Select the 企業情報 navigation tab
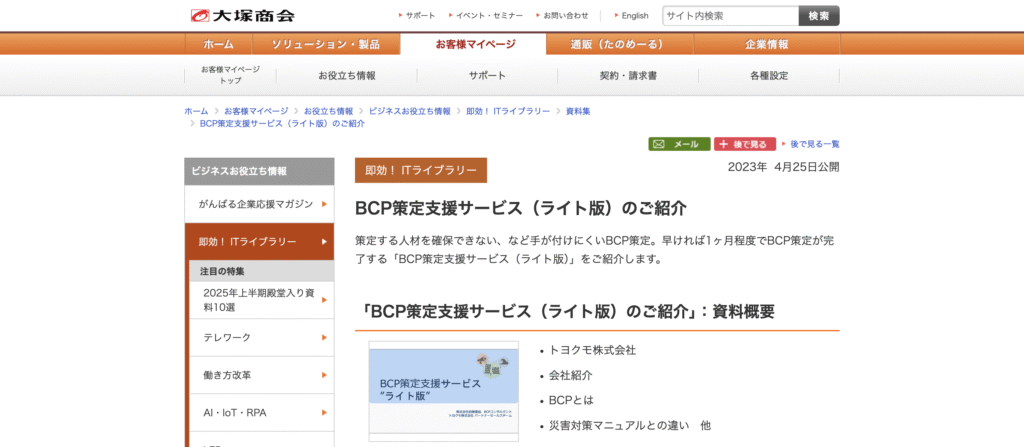Image resolution: width=1024 pixels, height=447 pixels. coord(766,44)
